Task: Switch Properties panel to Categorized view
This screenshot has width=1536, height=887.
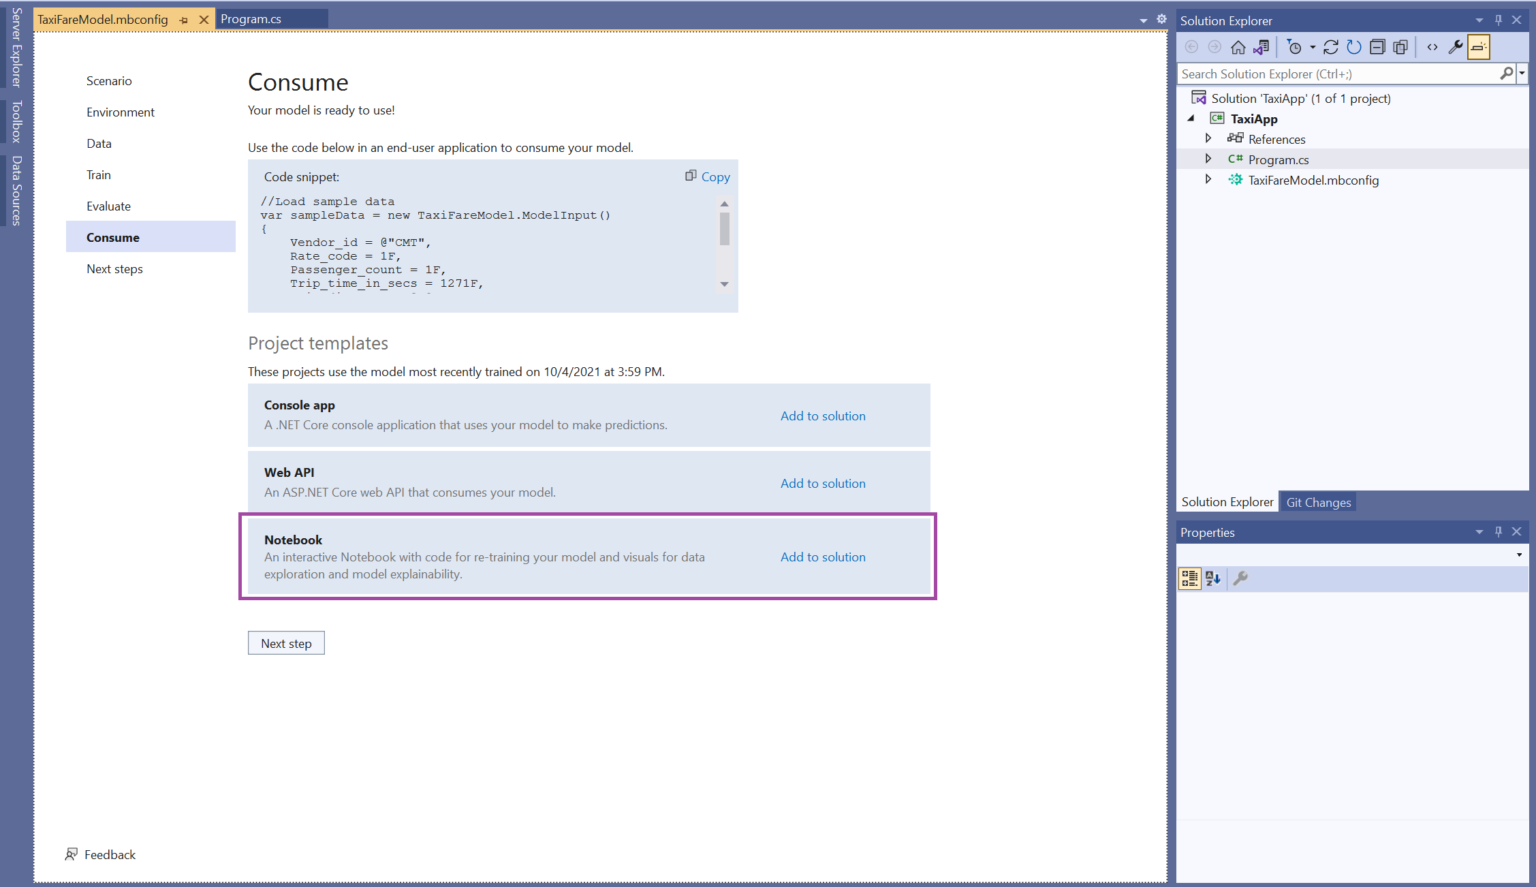Action: (1189, 578)
